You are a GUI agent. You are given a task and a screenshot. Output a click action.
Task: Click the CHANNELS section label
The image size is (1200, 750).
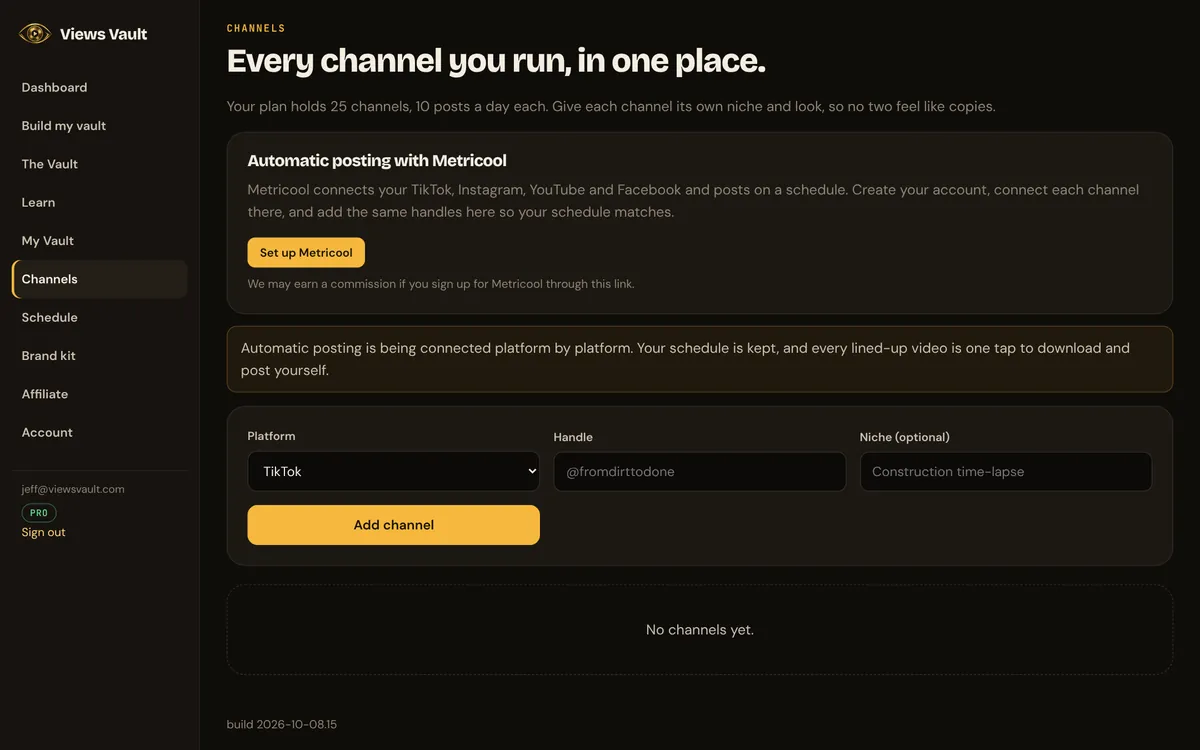tap(256, 29)
